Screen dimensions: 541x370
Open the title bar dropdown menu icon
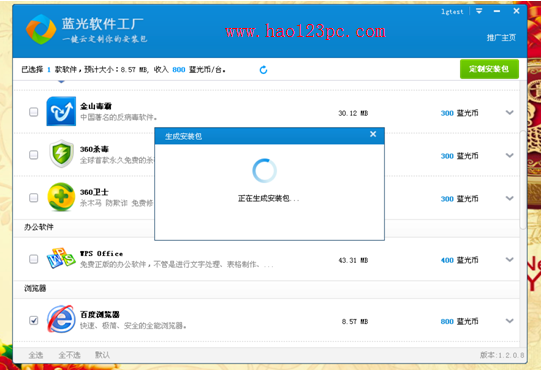pos(479,11)
